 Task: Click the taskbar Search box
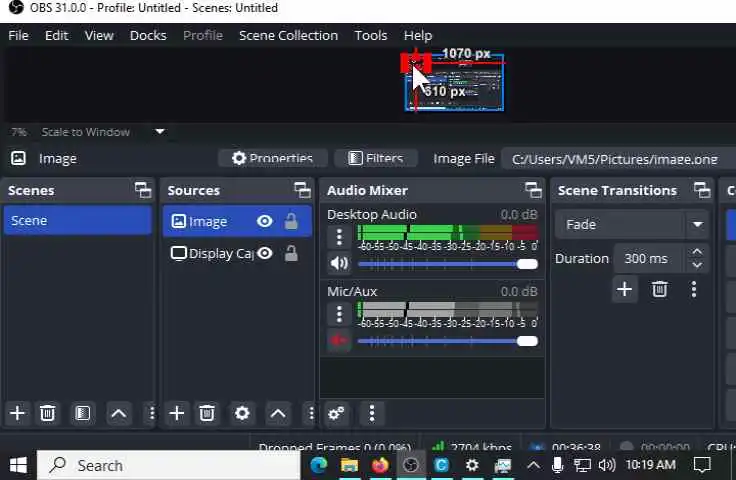coord(169,465)
